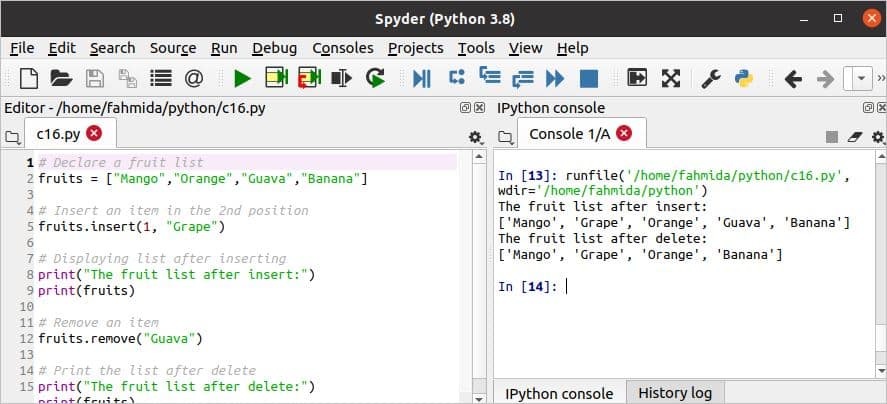Open a file via the folder icon
The width and height of the screenshot is (887, 404).
(x=61, y=78)
